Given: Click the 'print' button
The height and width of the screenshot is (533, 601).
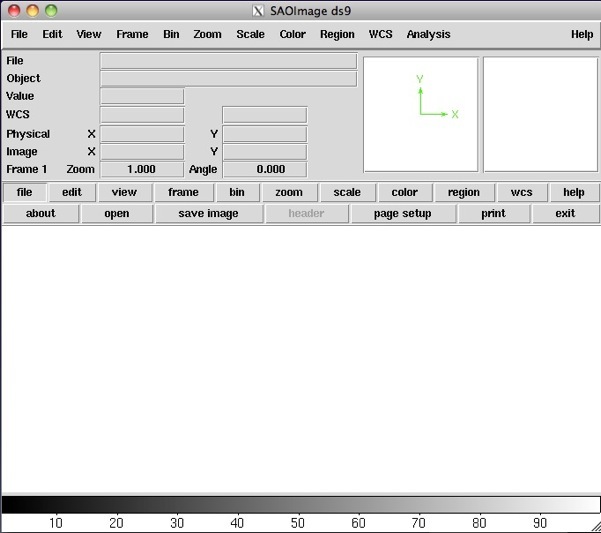Looking at the screenshot, I should (494, 213).
